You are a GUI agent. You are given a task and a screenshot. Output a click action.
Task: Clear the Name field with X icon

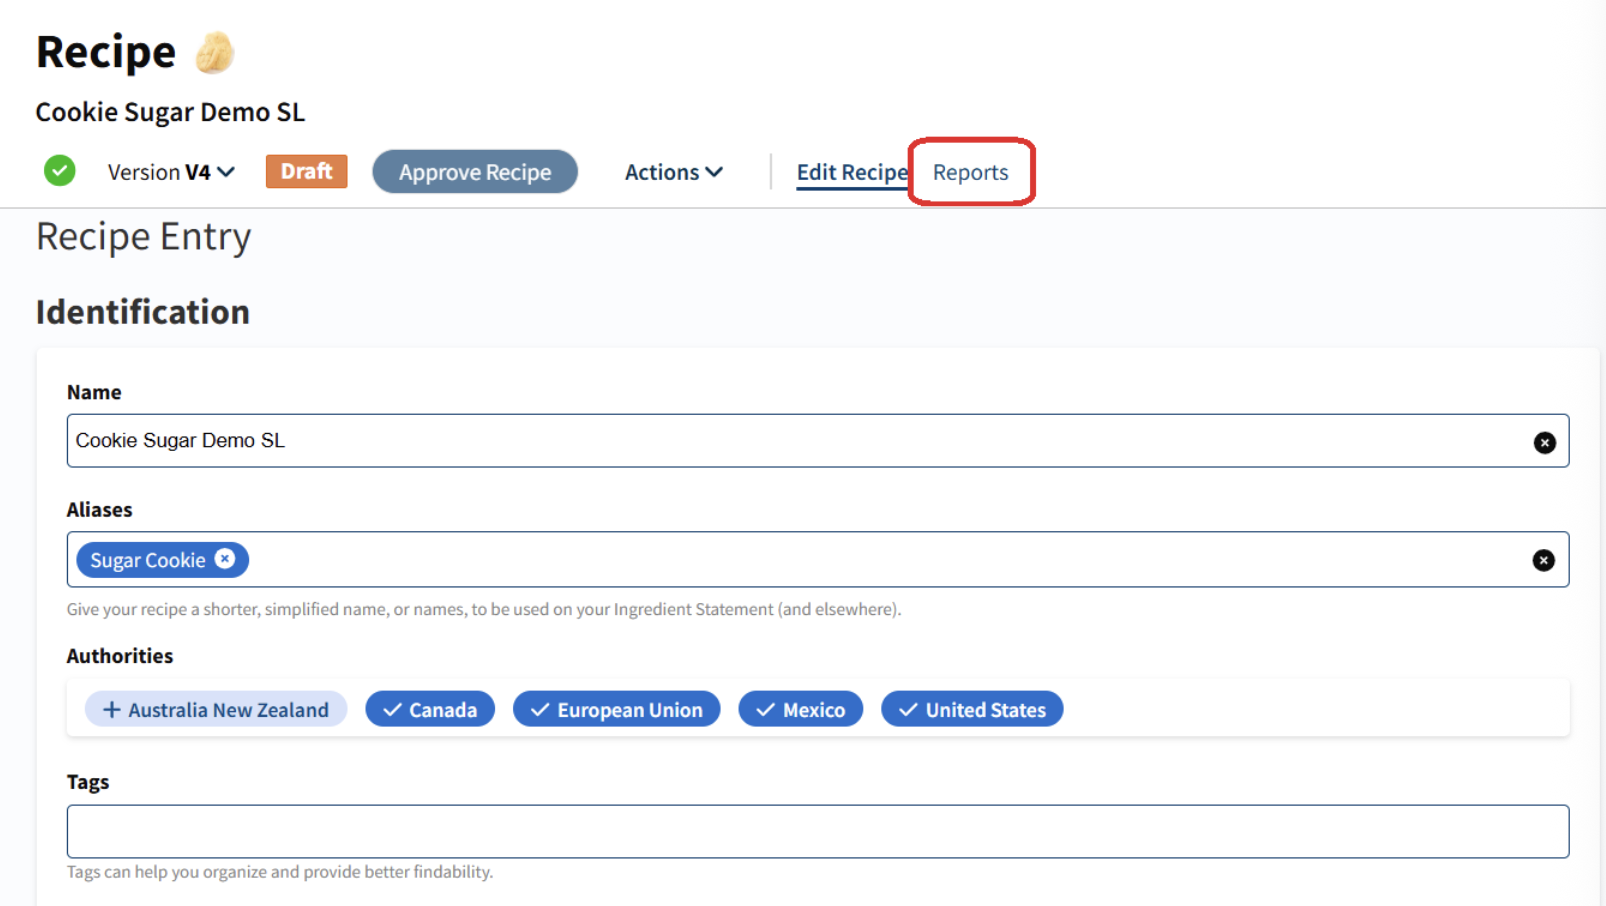point(1544,442)
